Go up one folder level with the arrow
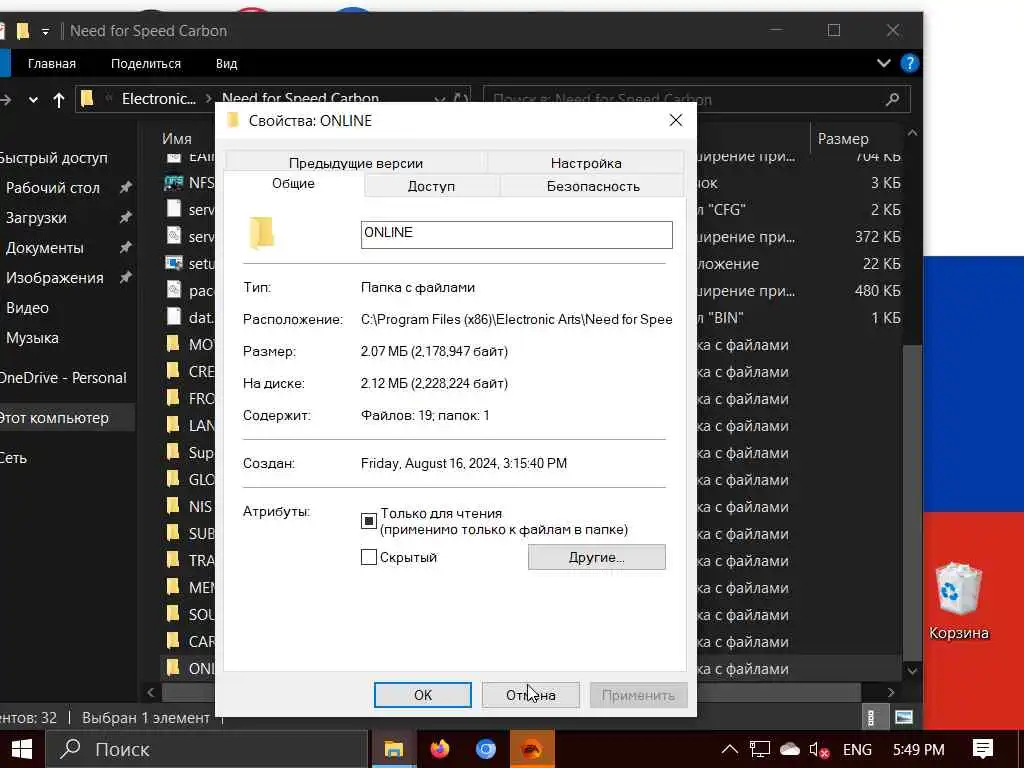The height and width of the screenshot is (768, 1024). (x=59, y=100)
